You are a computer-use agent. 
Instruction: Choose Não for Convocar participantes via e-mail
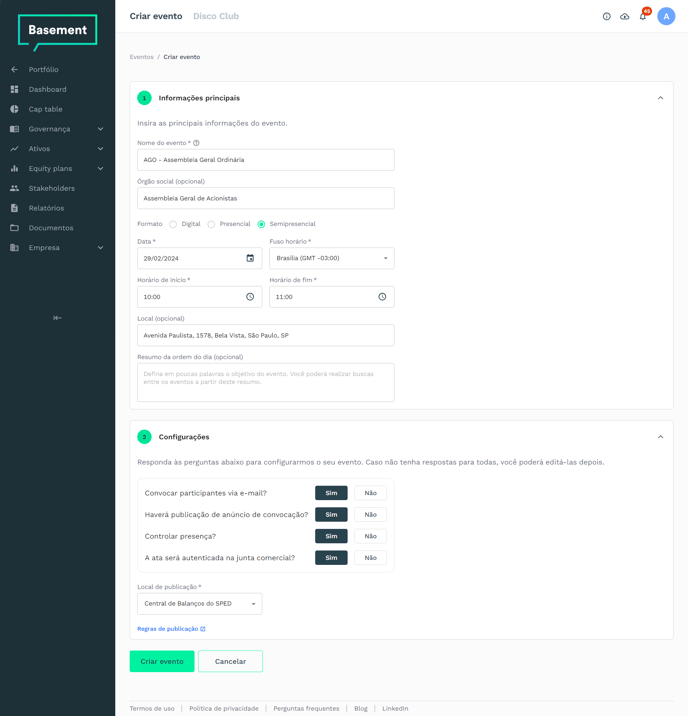click(x=370, y=493)
